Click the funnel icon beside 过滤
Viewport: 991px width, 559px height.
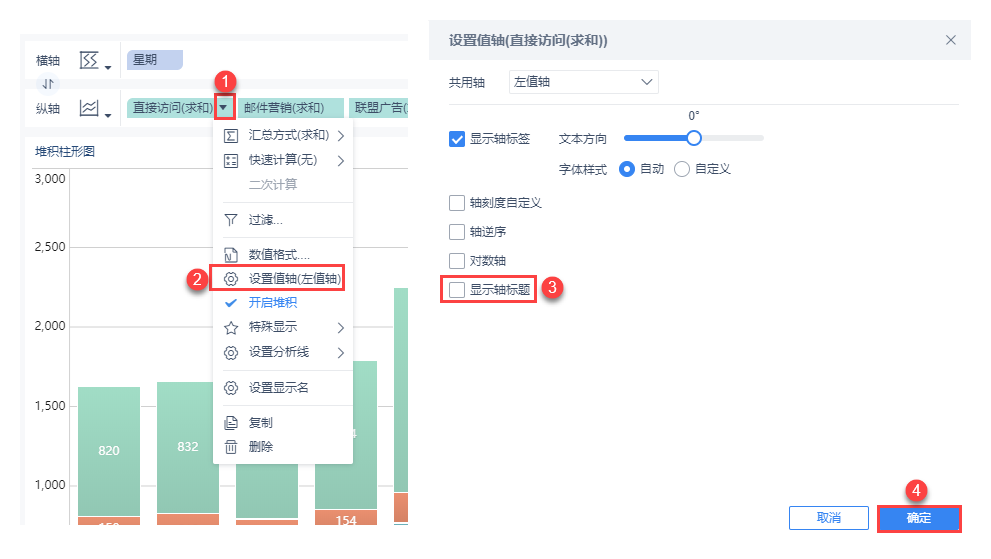pyautogui.click(x=230, y=220)
